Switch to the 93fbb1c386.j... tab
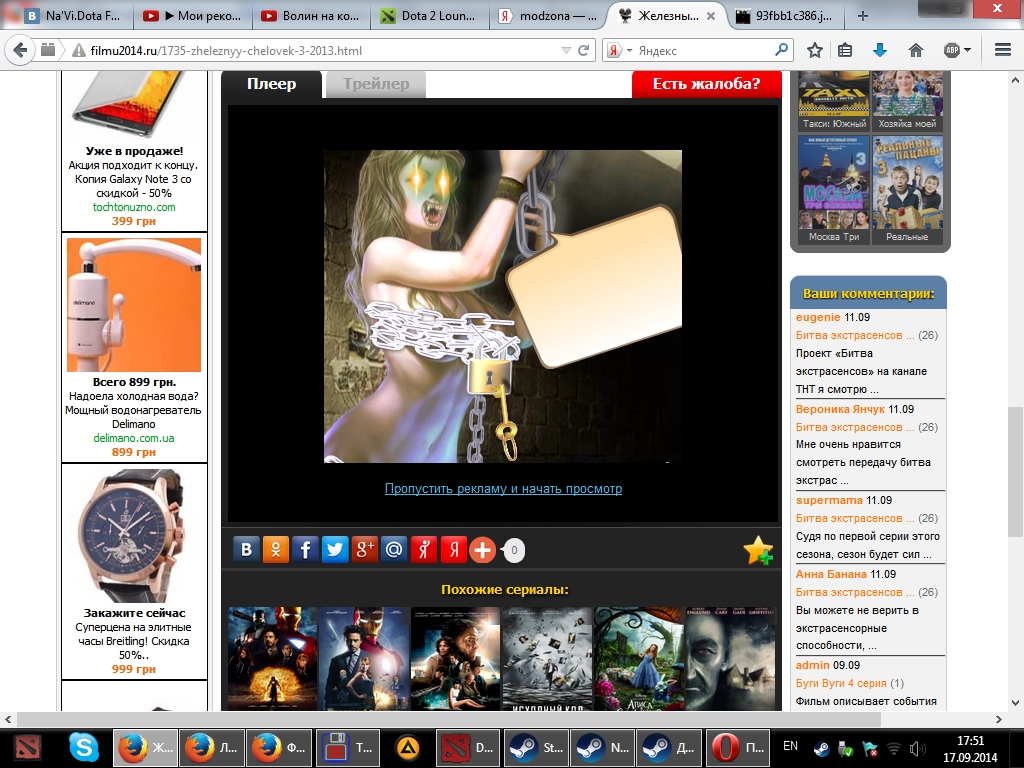 pos(785,16)
